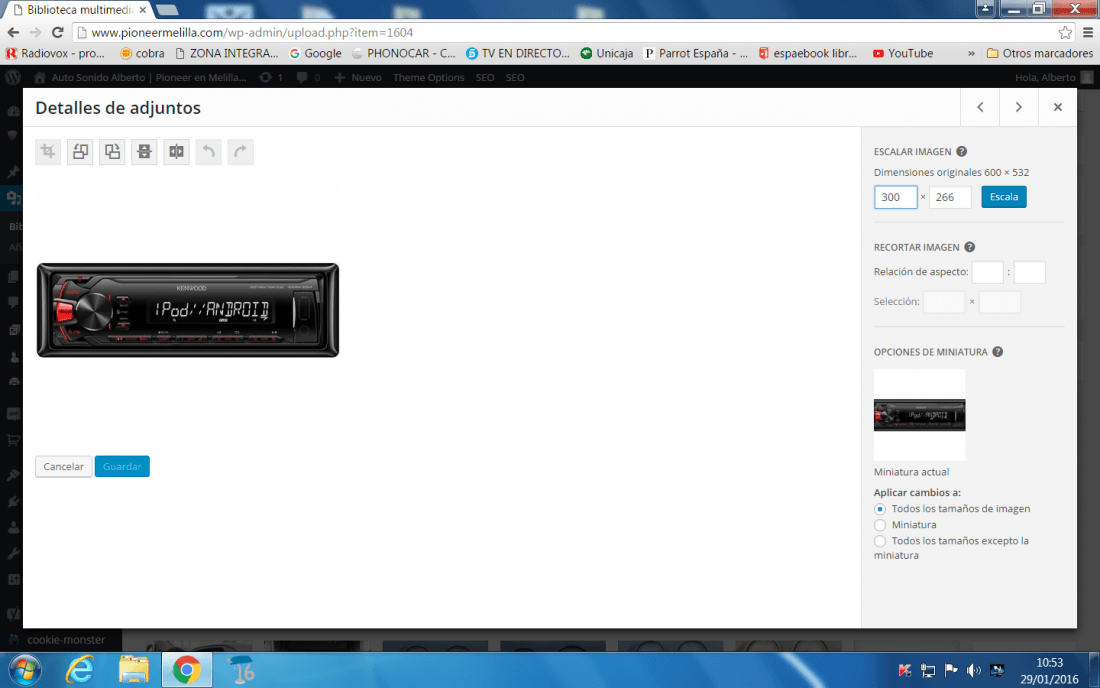Viewport: 1100px width, 688px height.
Task: Click the browser address bar
Action: [568, 32]
